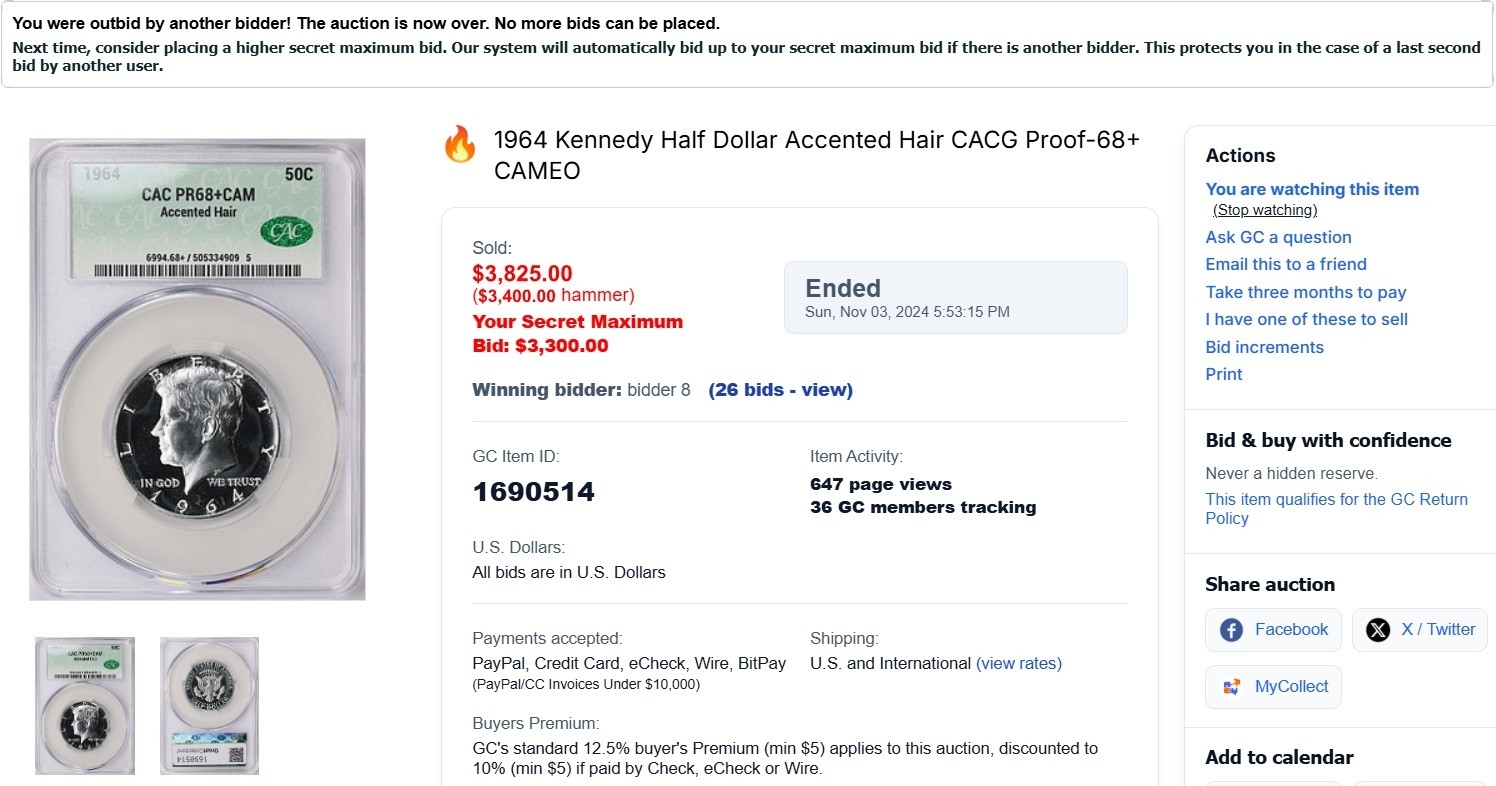Click Email this to a friend

[1286, 264]
